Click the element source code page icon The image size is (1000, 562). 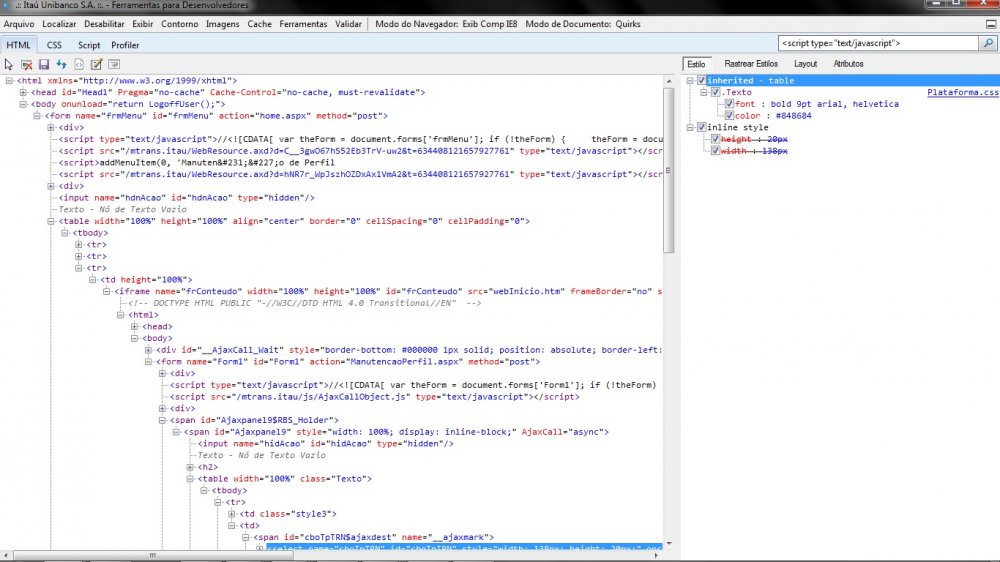[x=79, y=64]
